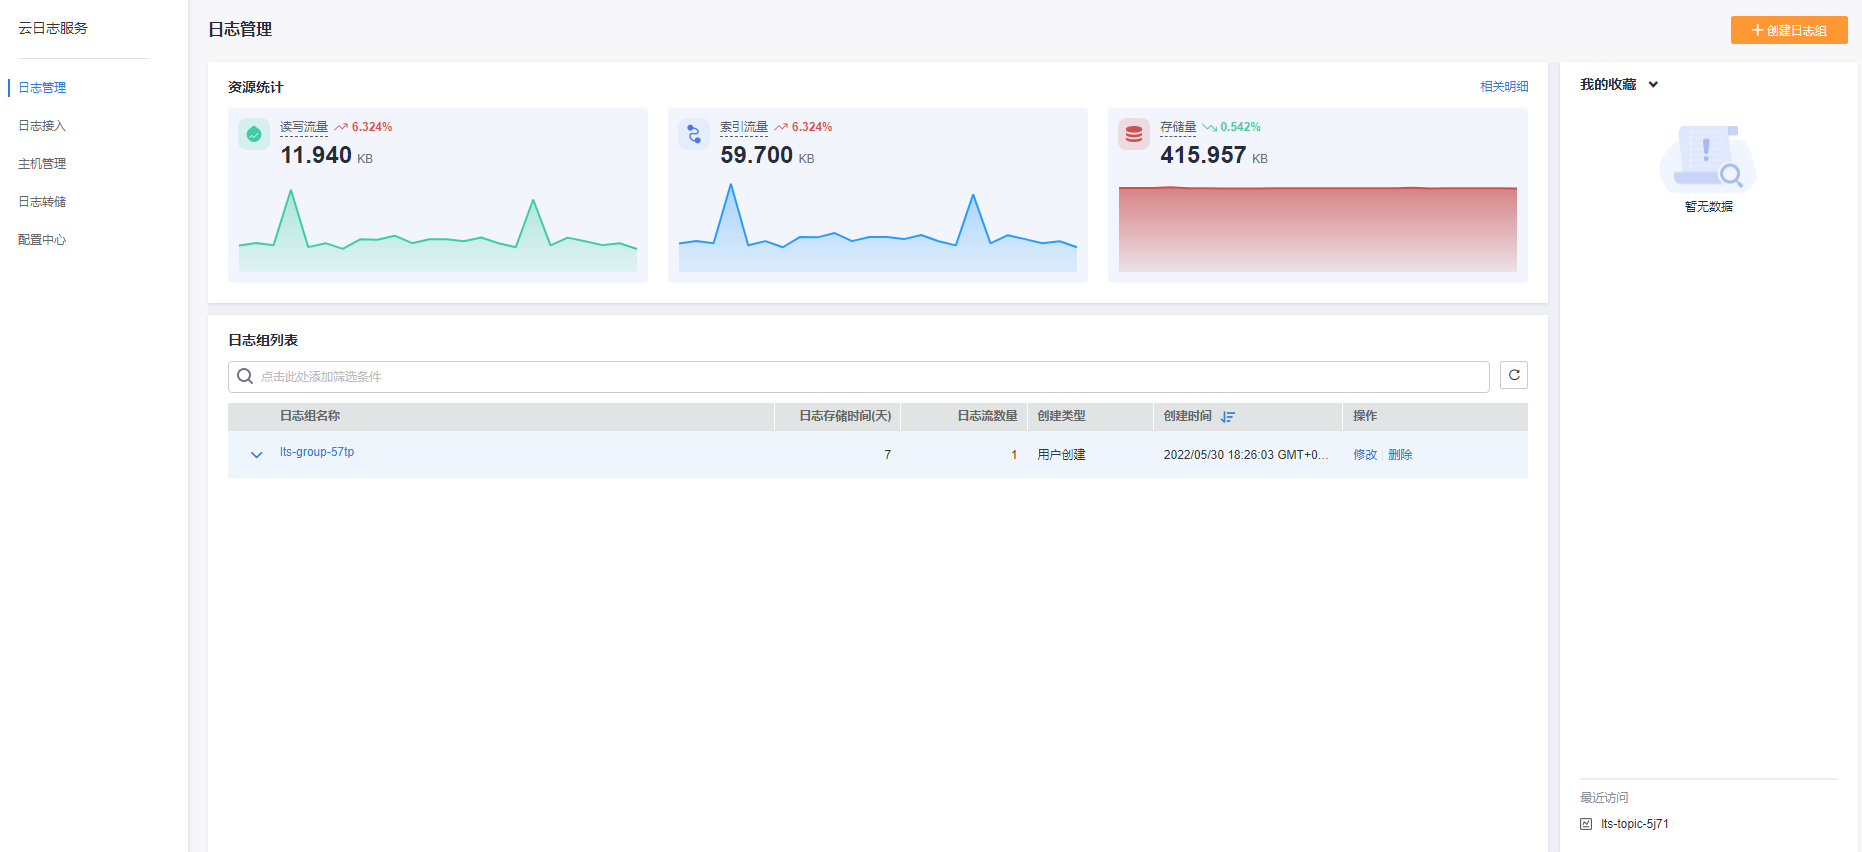Screen dimensions: 1862x852
Task: Click the 暂无数据 text
Action: (1708, 207)
